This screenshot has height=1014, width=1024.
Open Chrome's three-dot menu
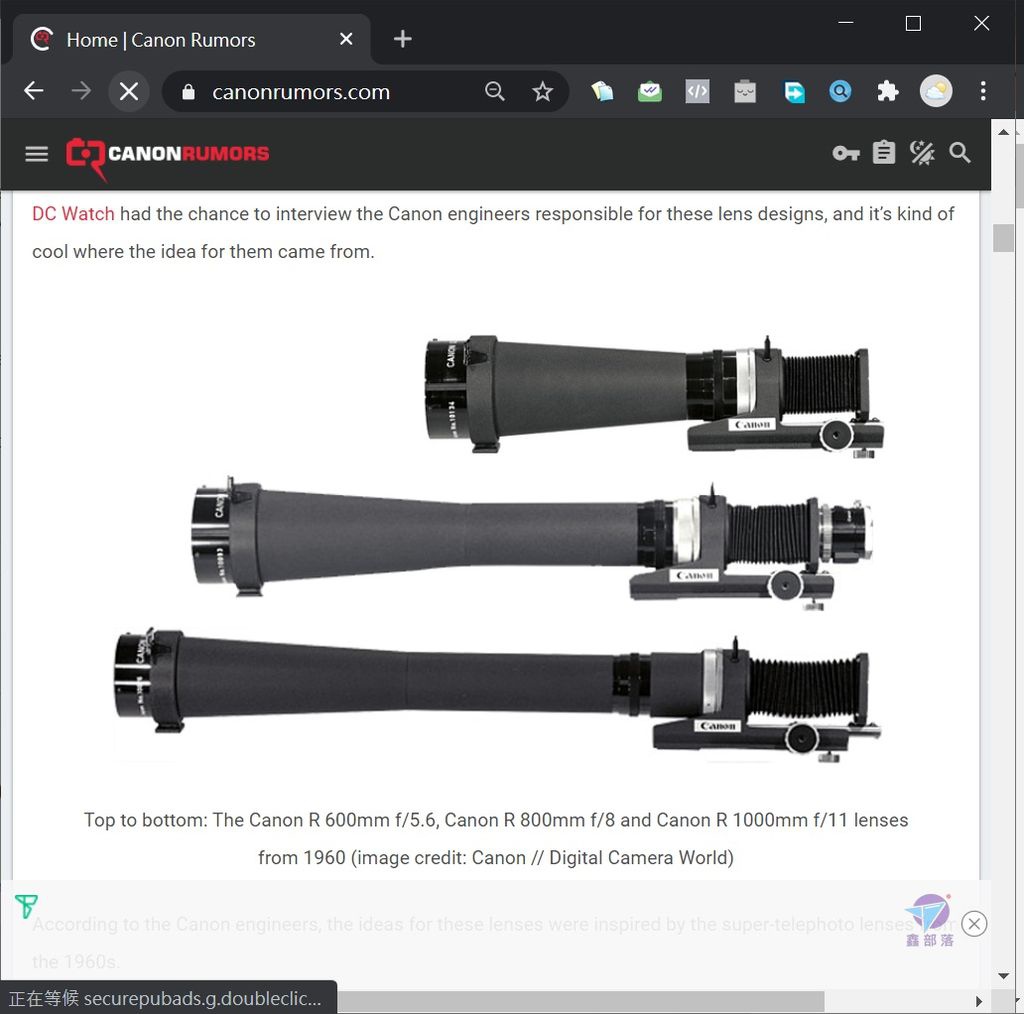tap(983, 91)
